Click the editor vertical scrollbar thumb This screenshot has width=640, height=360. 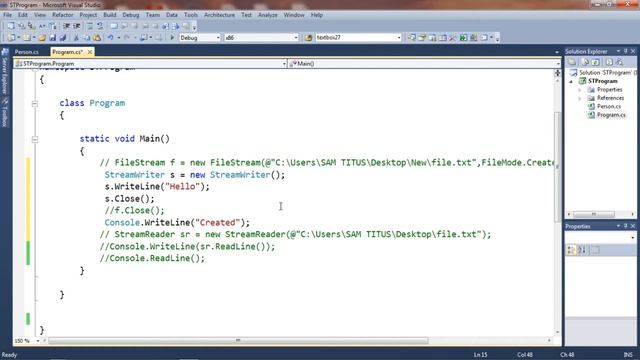click(x=557, y=167)
